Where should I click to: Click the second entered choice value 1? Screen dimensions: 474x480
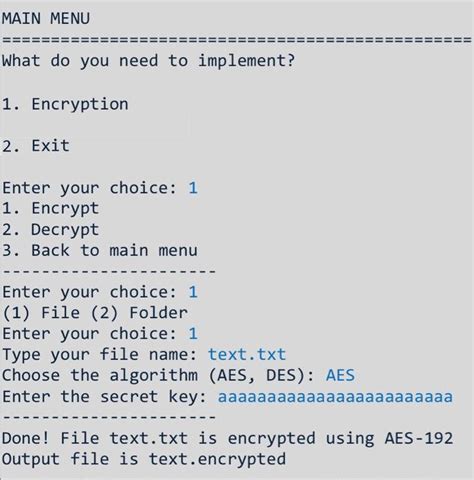pos(193,292)
